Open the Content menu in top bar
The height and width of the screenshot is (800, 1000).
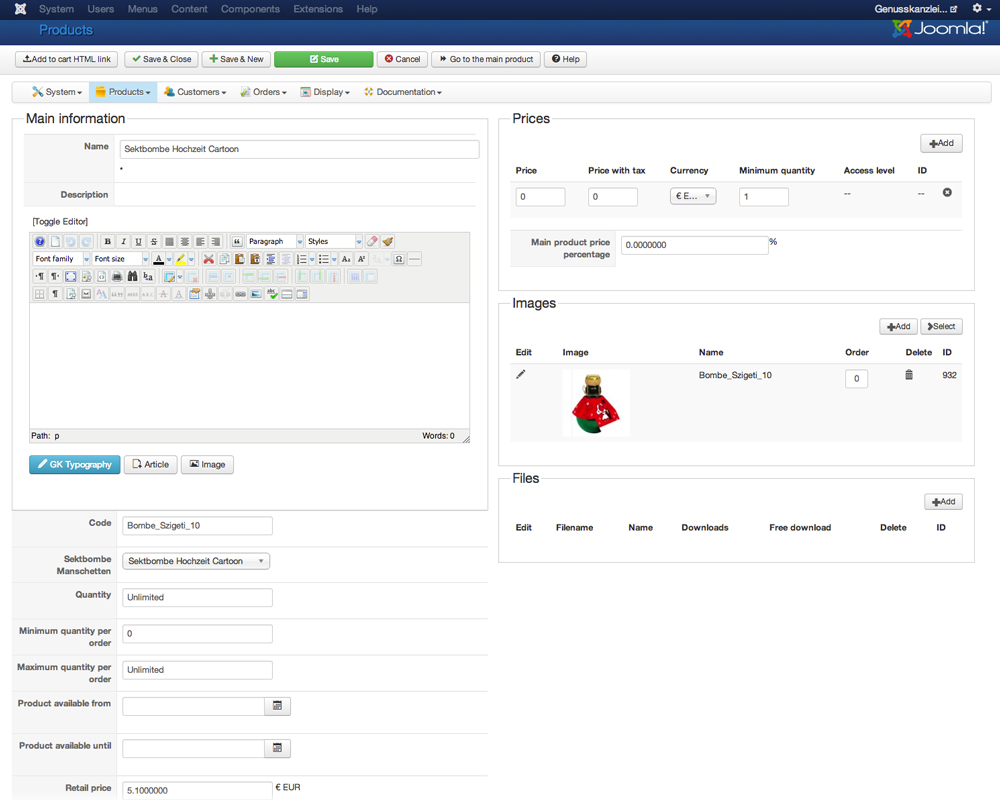tap(189, 9)
